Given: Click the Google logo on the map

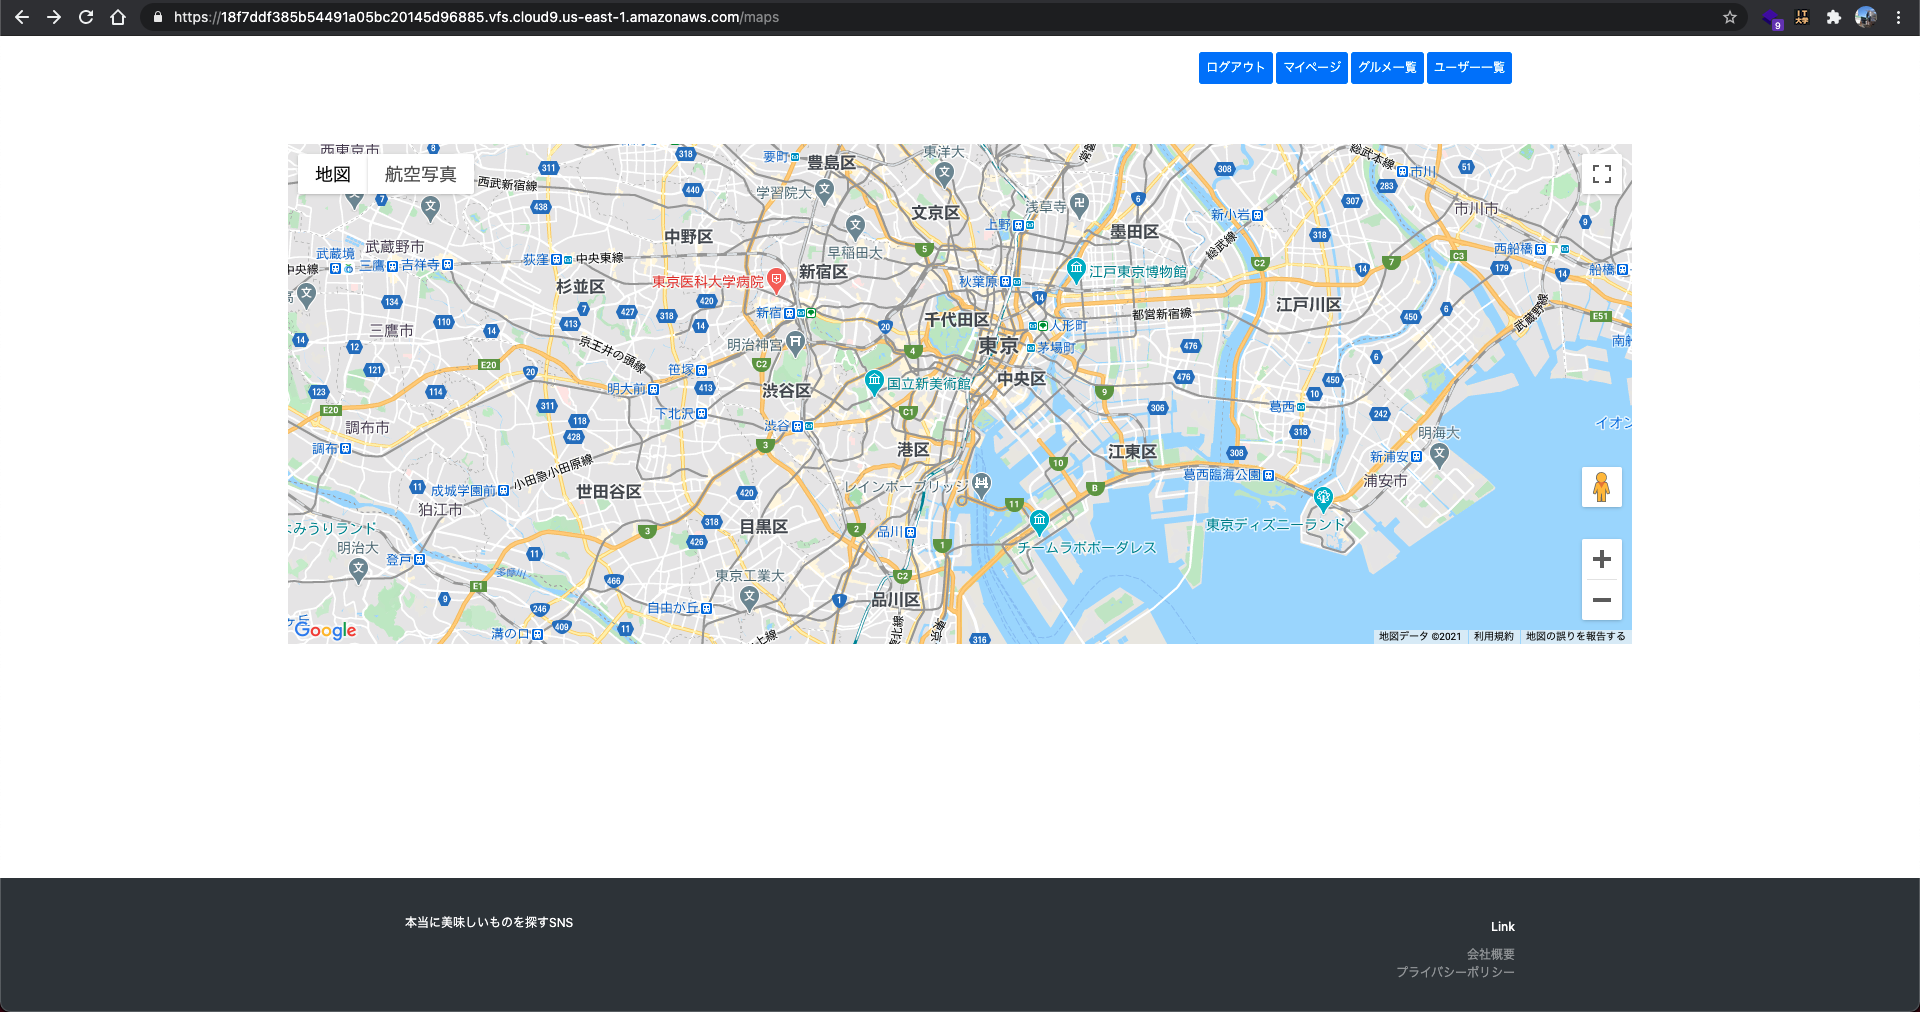Looking at the screenshot, I should (324, 629).
